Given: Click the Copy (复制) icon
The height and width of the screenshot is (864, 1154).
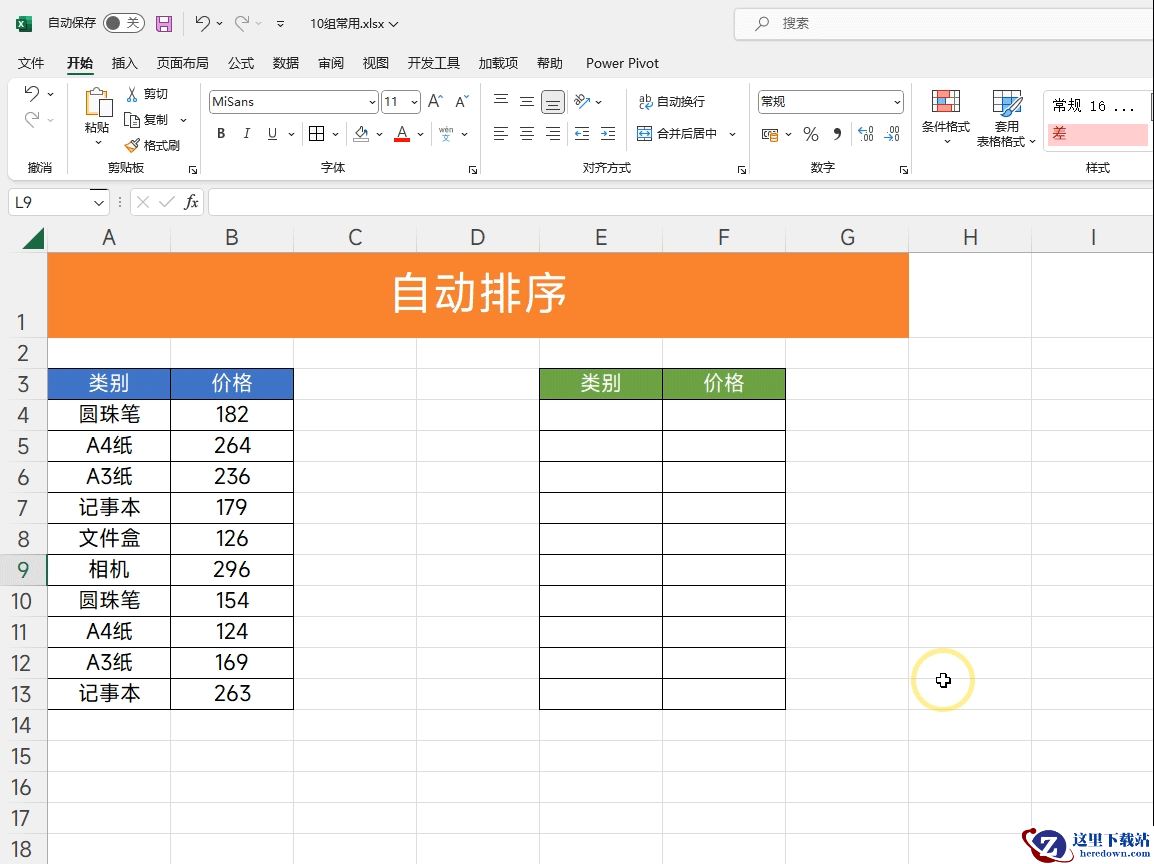Looking at the screenshot, I should pyautogui.click(x=132, y=120).
